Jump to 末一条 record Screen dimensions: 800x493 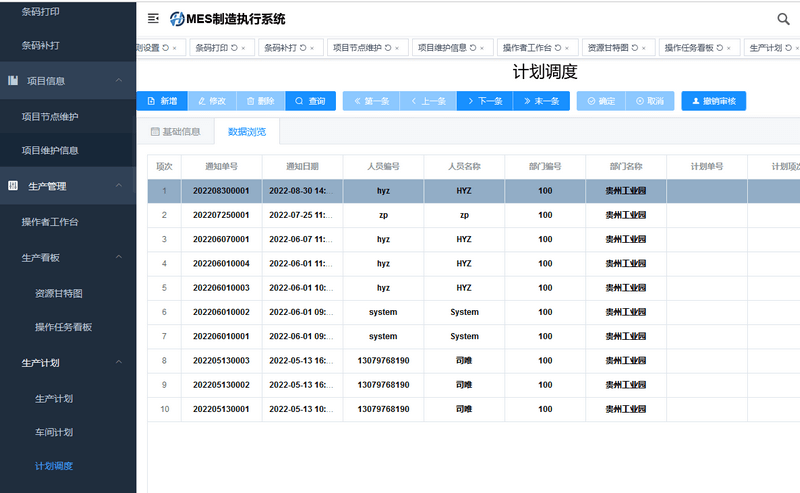541,101
